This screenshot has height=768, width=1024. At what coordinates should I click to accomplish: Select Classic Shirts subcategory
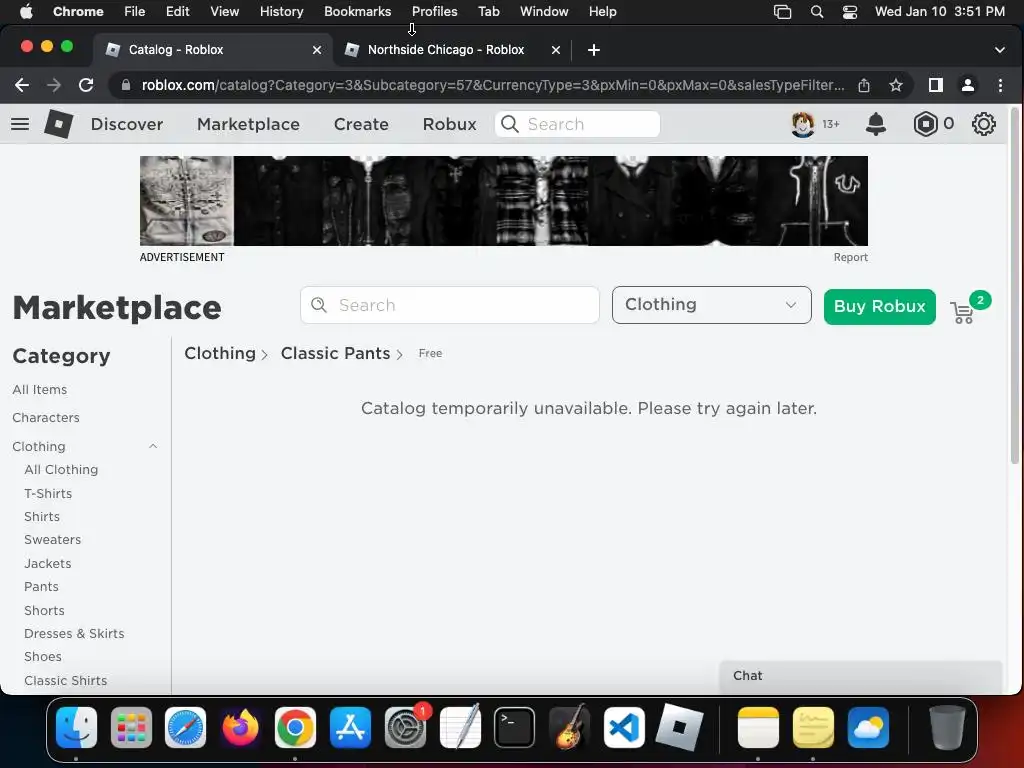coord(66,680)
